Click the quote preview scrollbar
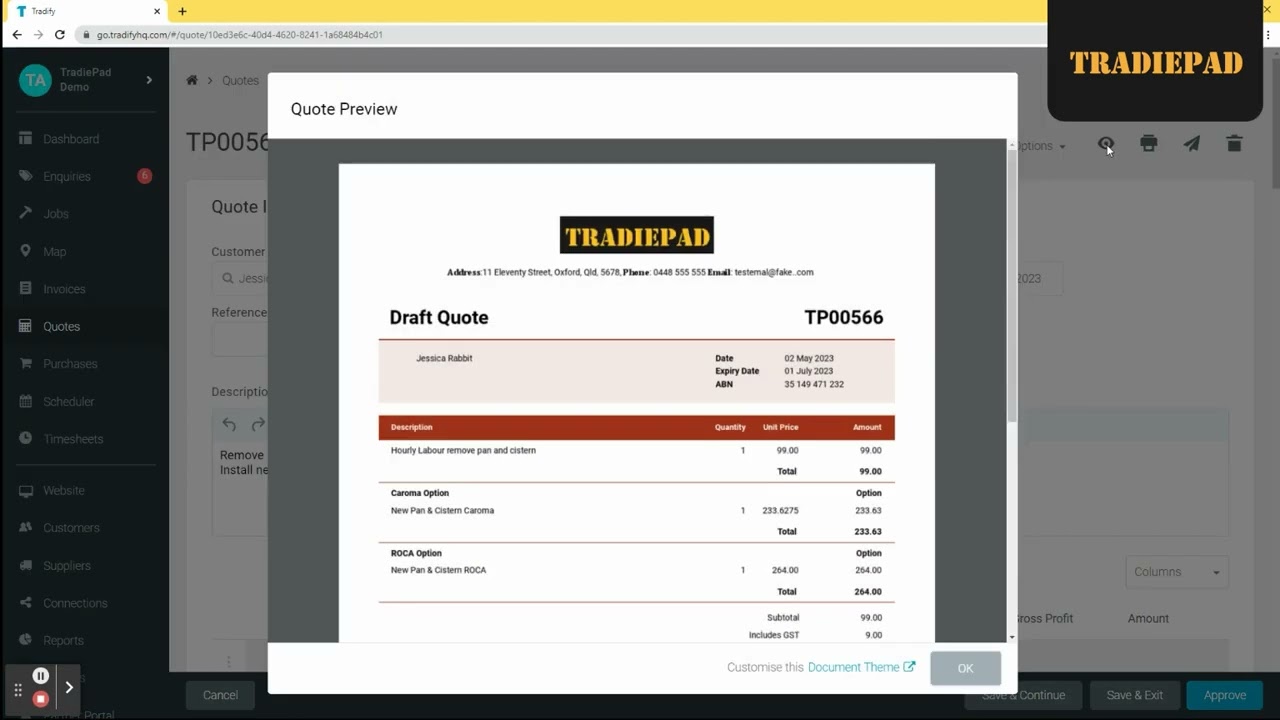This screenshot has height=720, width=1280. point(1012,285)
